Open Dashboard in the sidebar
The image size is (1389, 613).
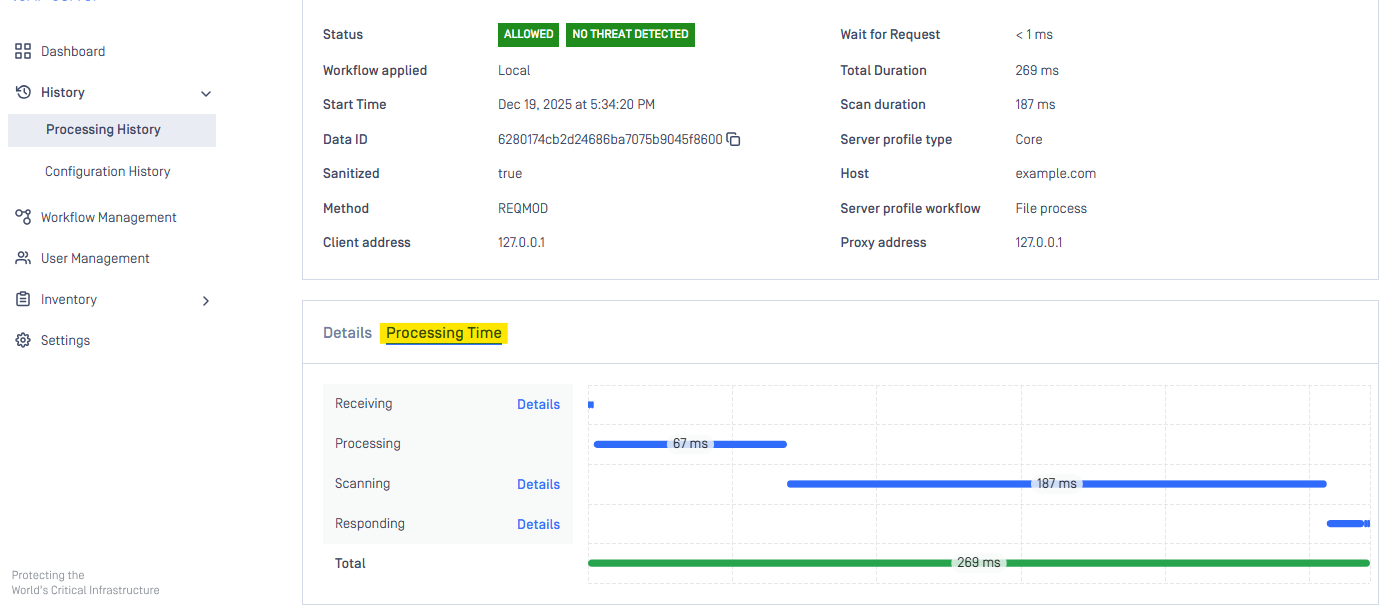pyautogui.click(x=73, y=51)
